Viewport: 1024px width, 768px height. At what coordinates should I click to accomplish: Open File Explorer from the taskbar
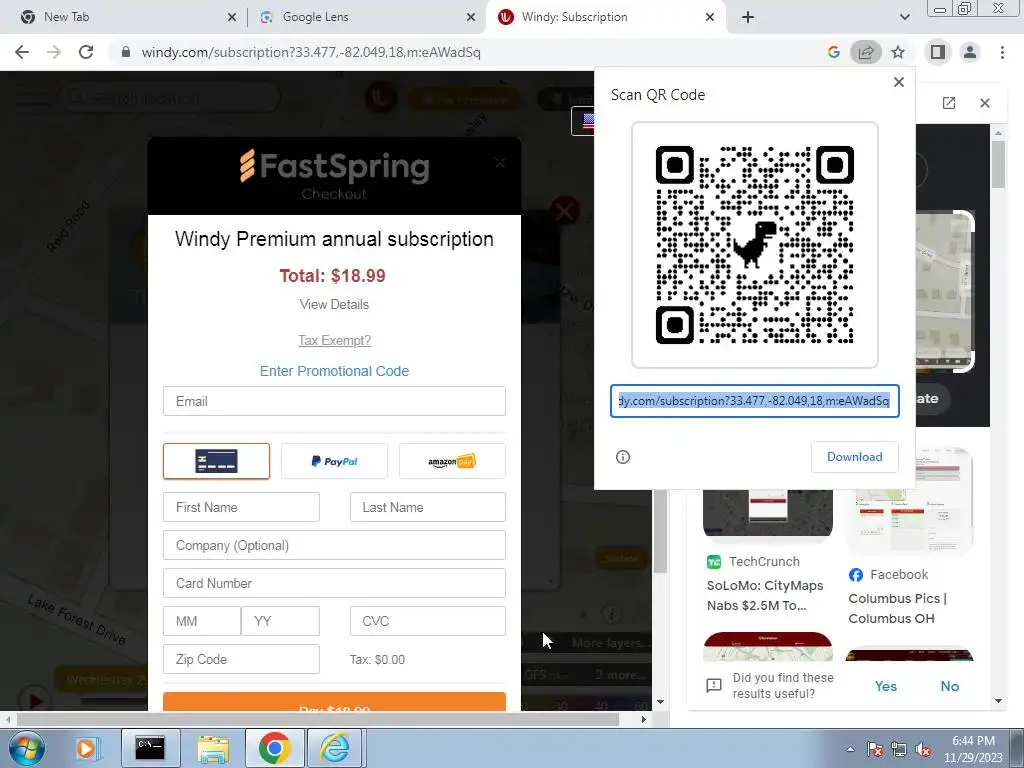pos(213,748)
